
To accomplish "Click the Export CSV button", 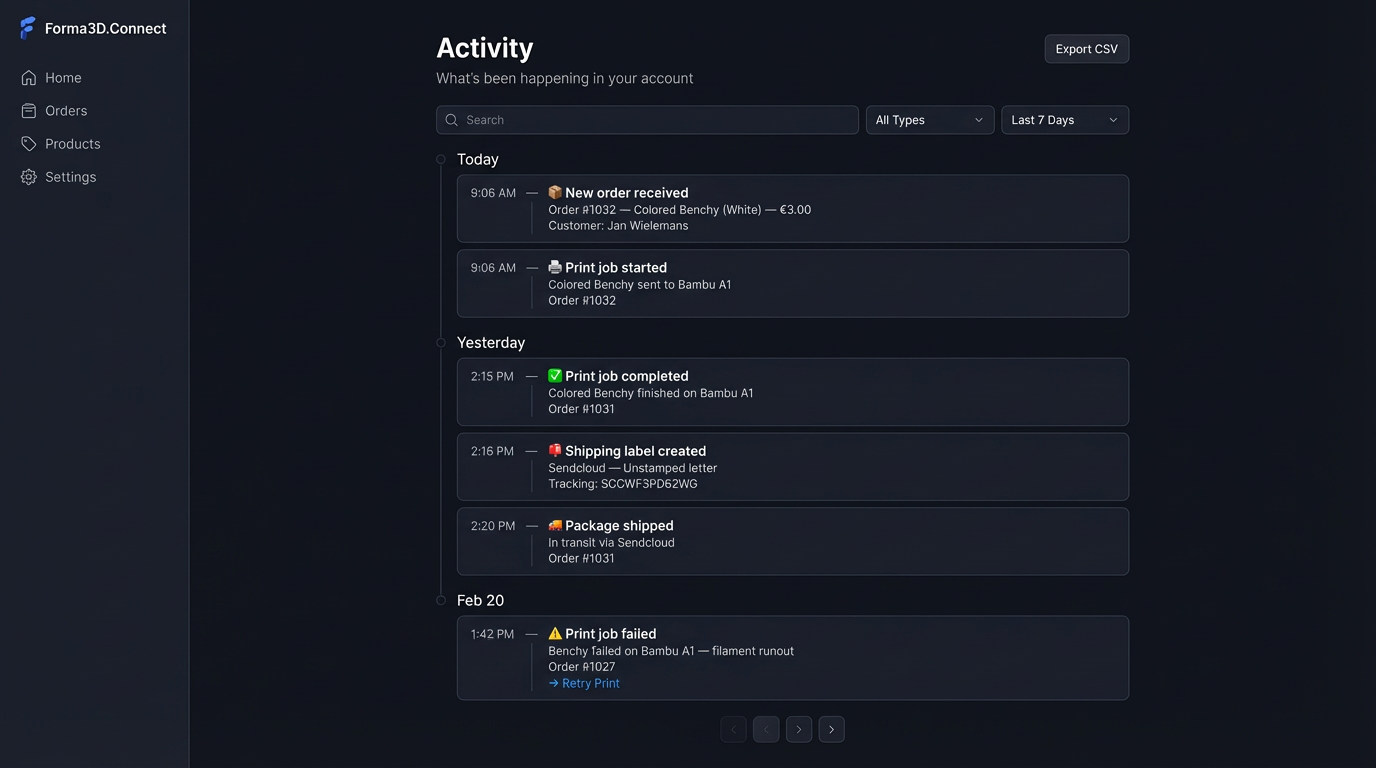I will point(1086,48).
